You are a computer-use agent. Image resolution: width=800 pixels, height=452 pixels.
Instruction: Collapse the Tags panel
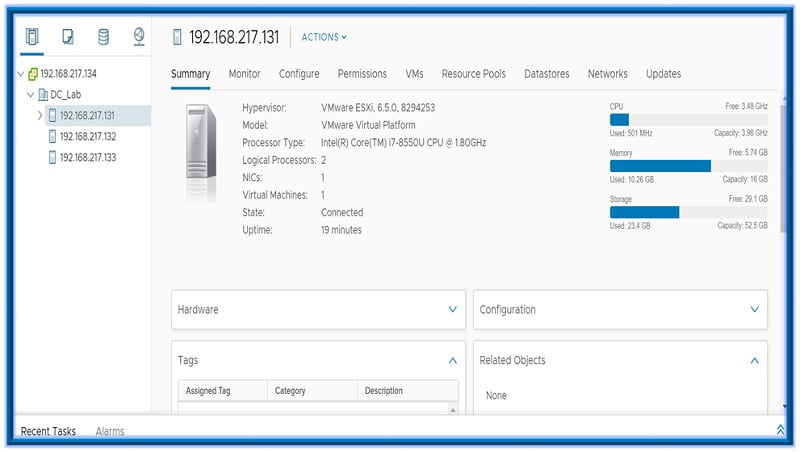pyautogui.click(x=452, y=360)
